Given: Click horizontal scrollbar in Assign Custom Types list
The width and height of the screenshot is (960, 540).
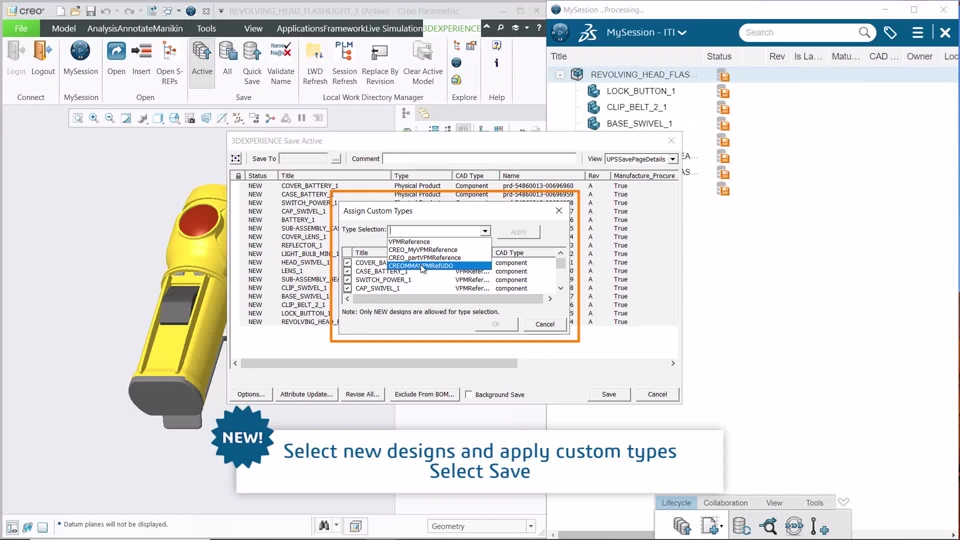Looking at the screenshot, I should pyautogui.click(x=449, y=299).
